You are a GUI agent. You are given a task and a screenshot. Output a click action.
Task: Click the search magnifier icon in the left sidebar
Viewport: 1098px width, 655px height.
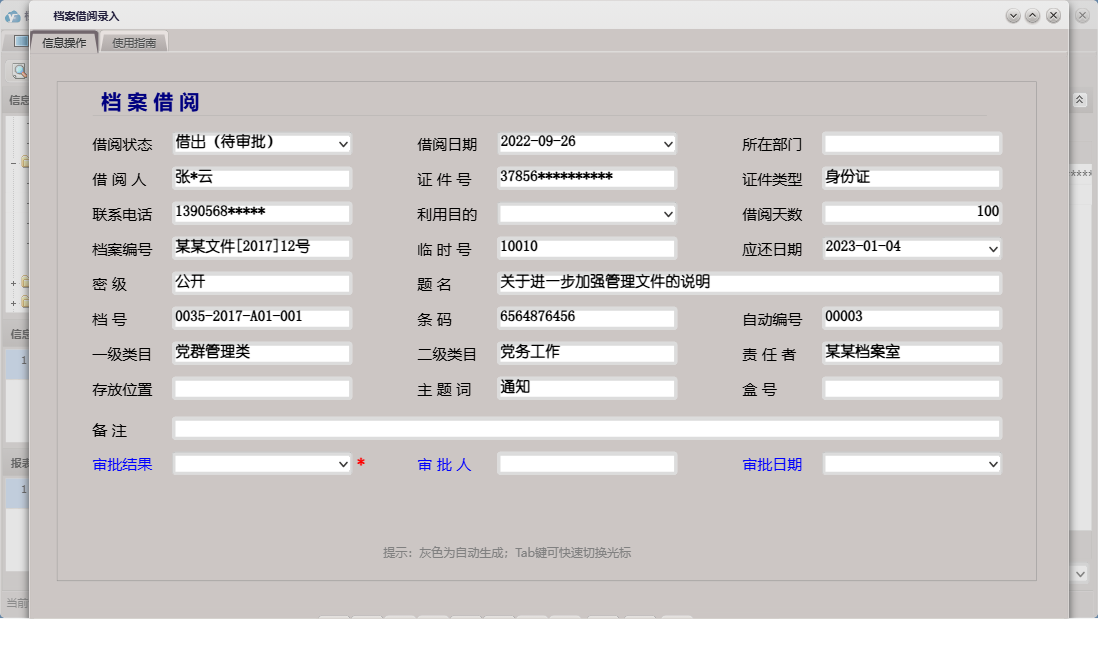[x=18, y=70]
